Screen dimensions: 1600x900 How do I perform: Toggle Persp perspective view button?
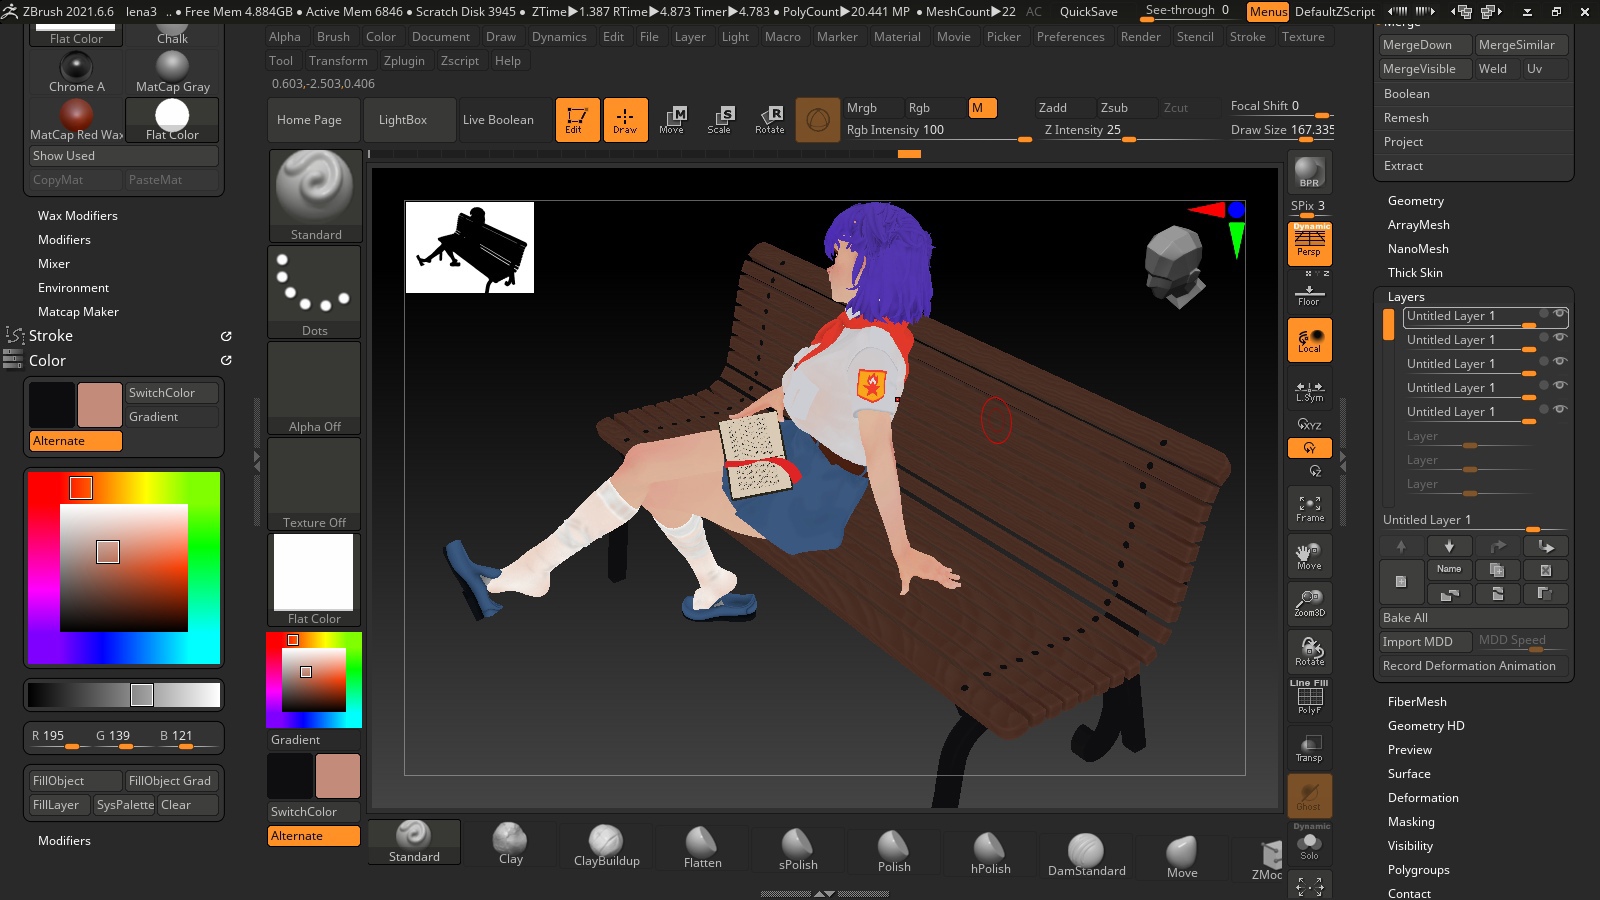(x=1309, y=243)
